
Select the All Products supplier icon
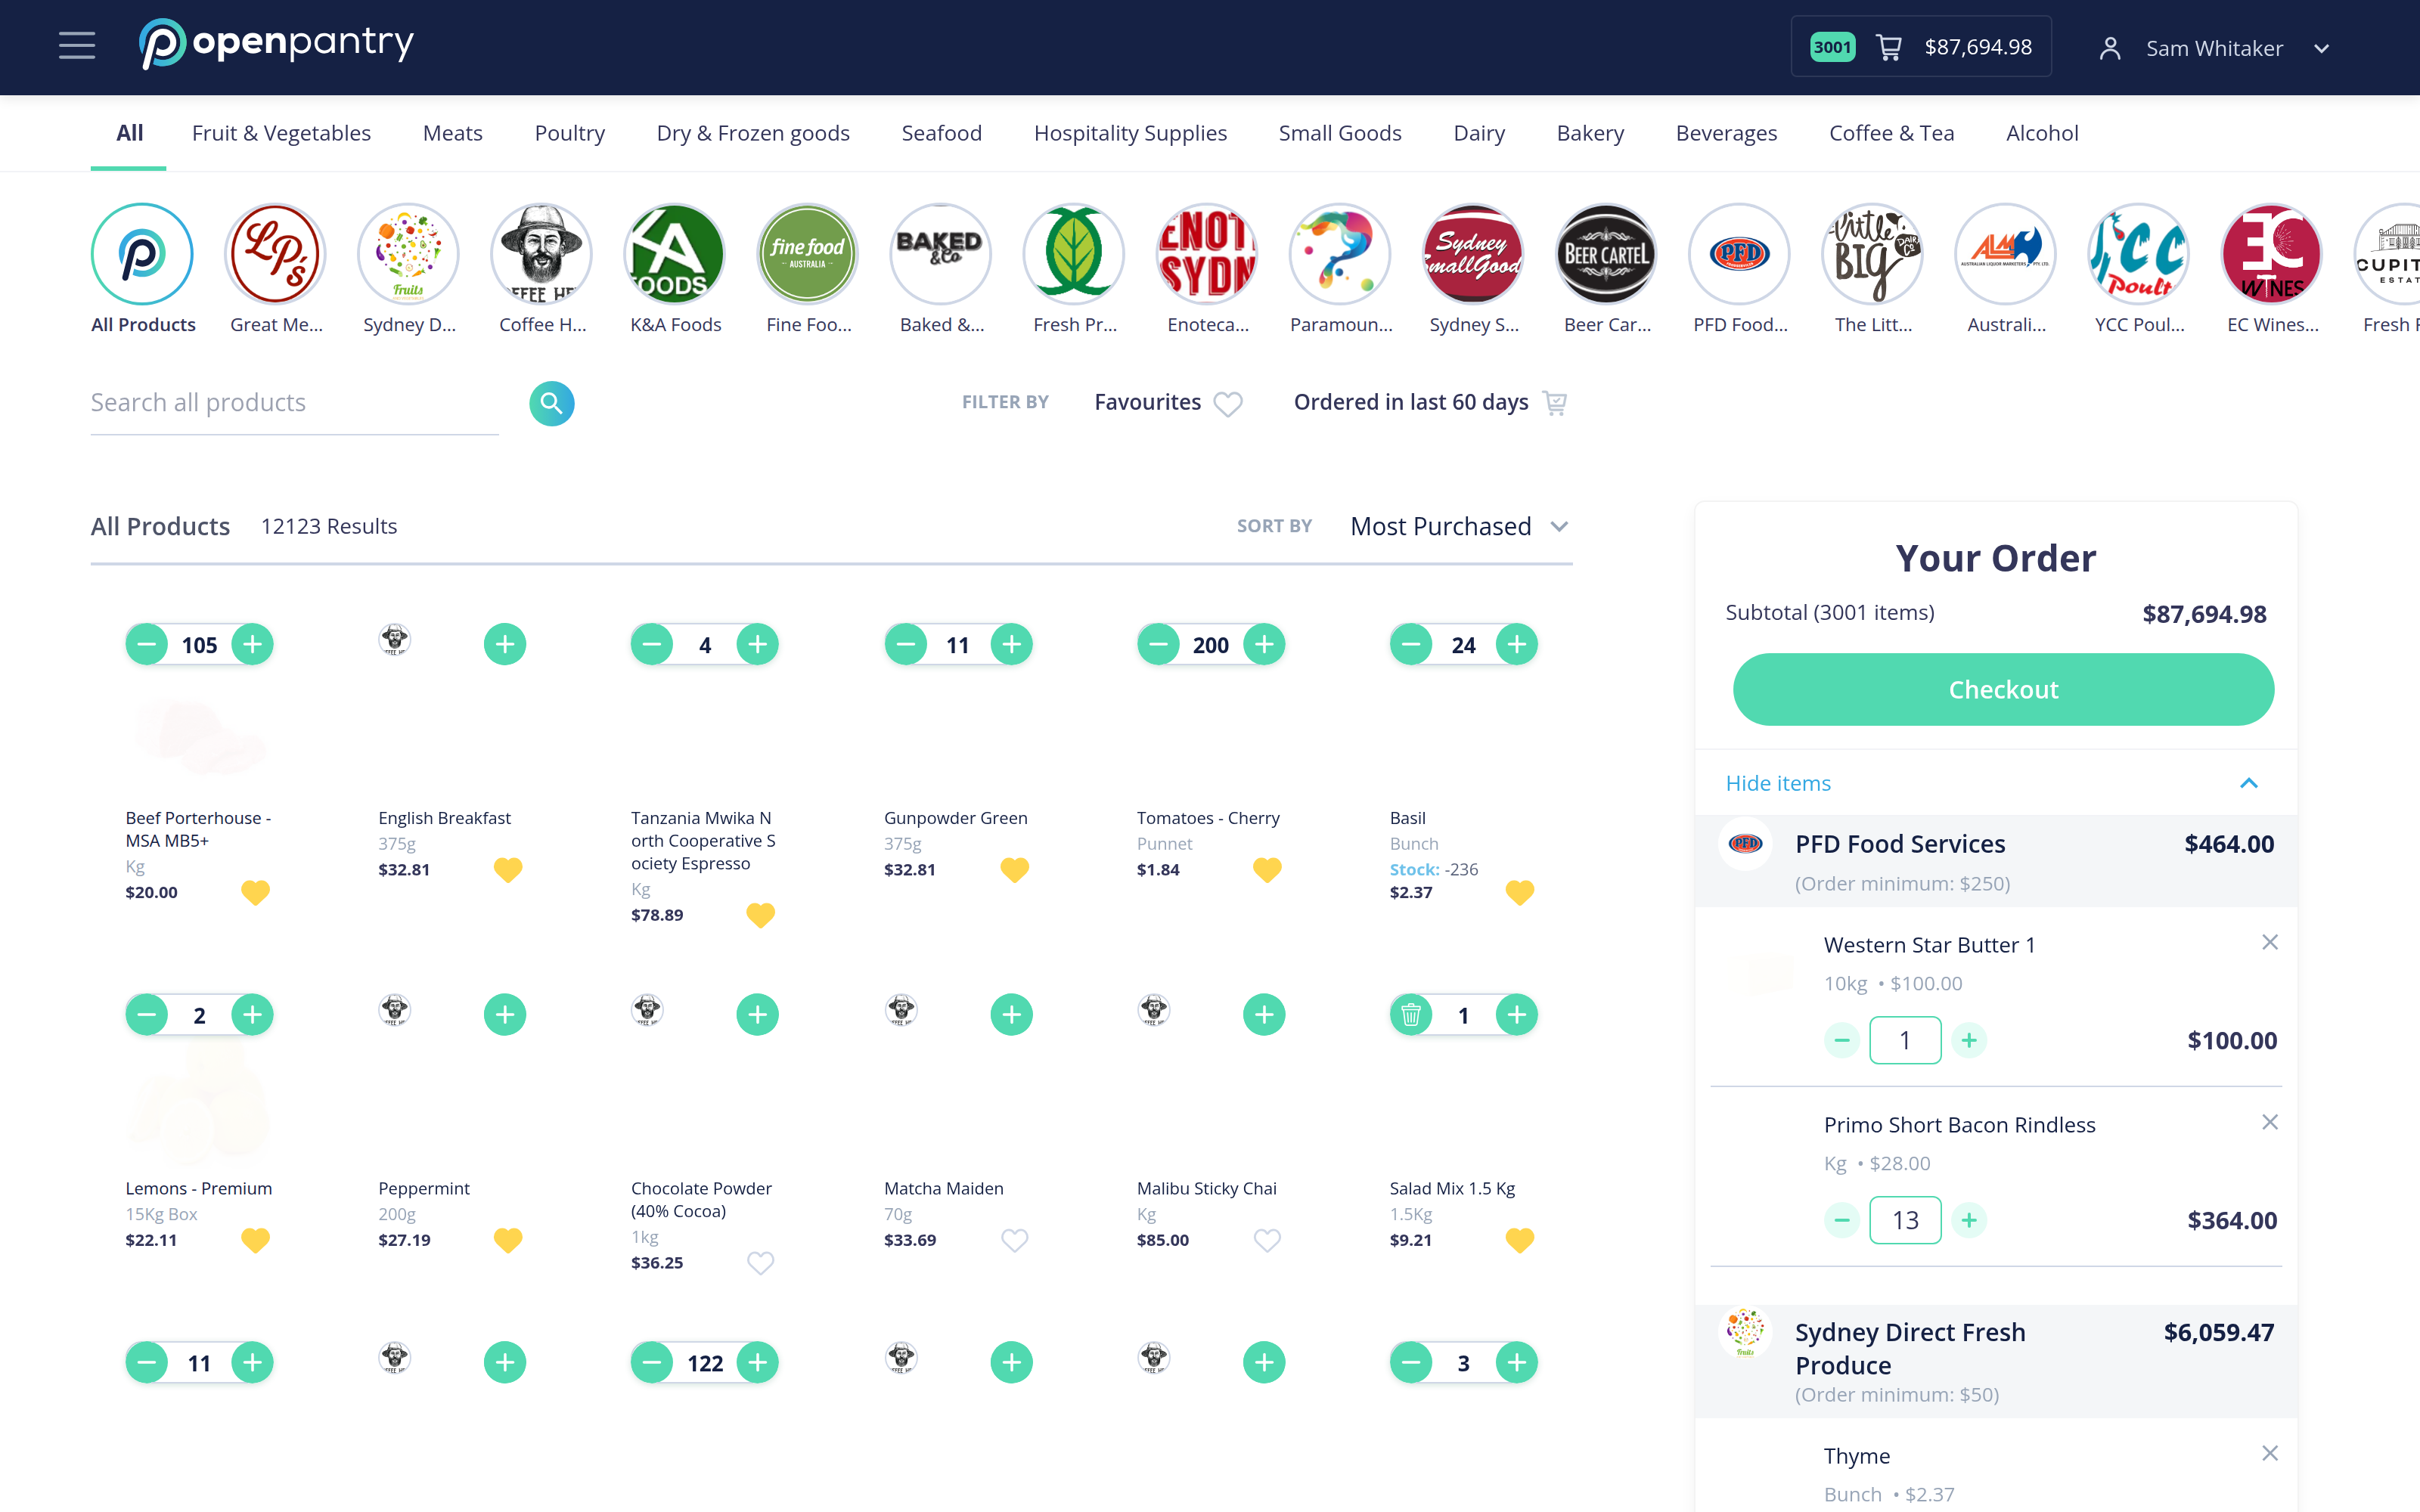[143, 254]
